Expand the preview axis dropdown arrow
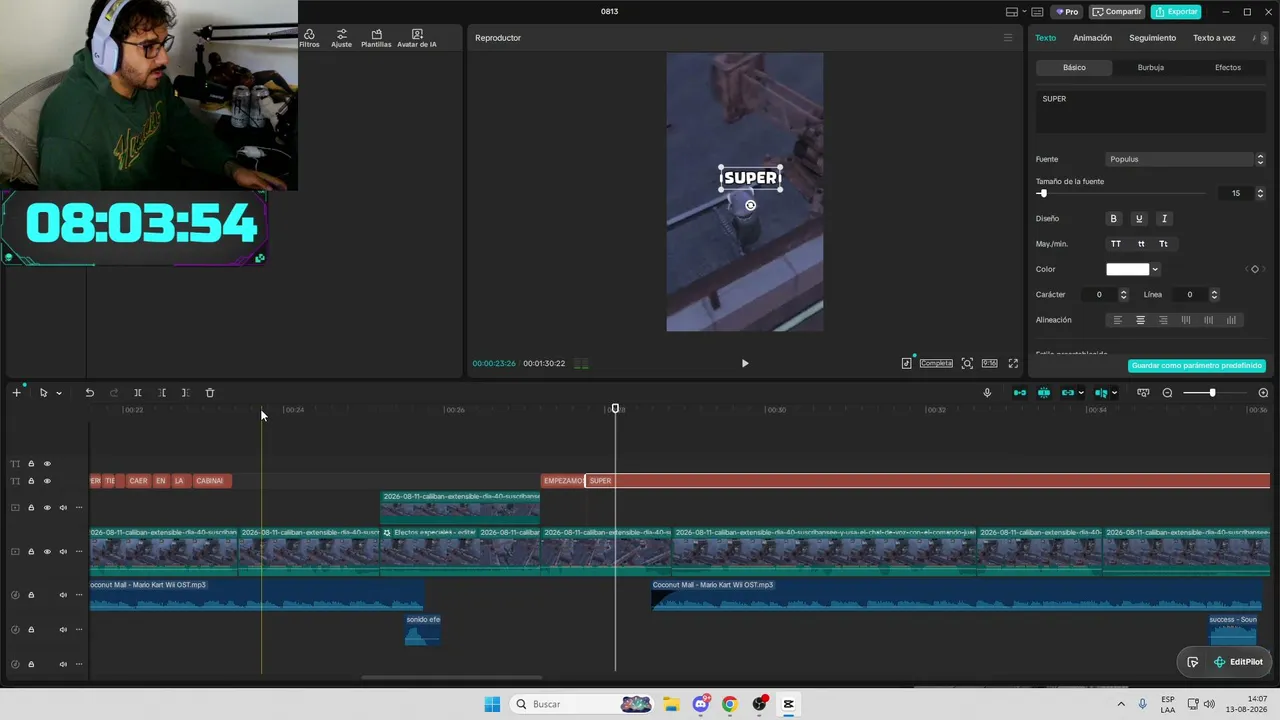The image size is (1280, 720). pos(1114,393)
